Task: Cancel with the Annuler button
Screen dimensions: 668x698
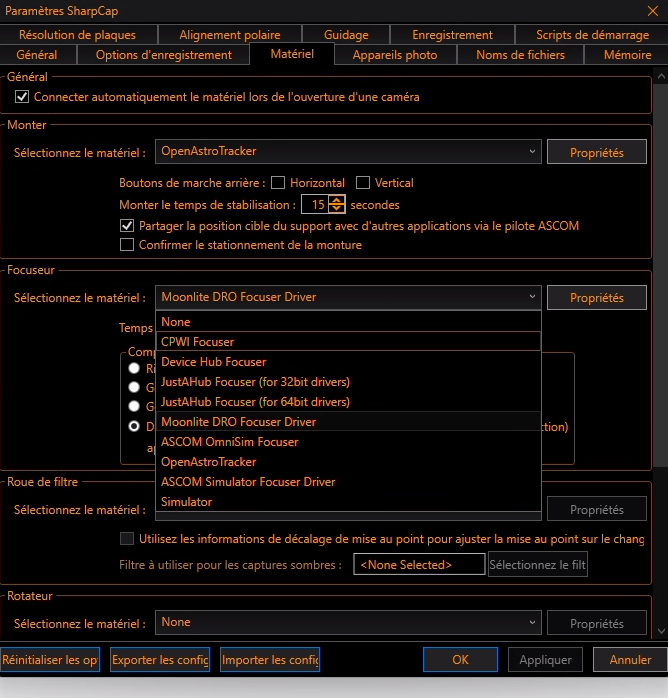Action: click(630, 659)
